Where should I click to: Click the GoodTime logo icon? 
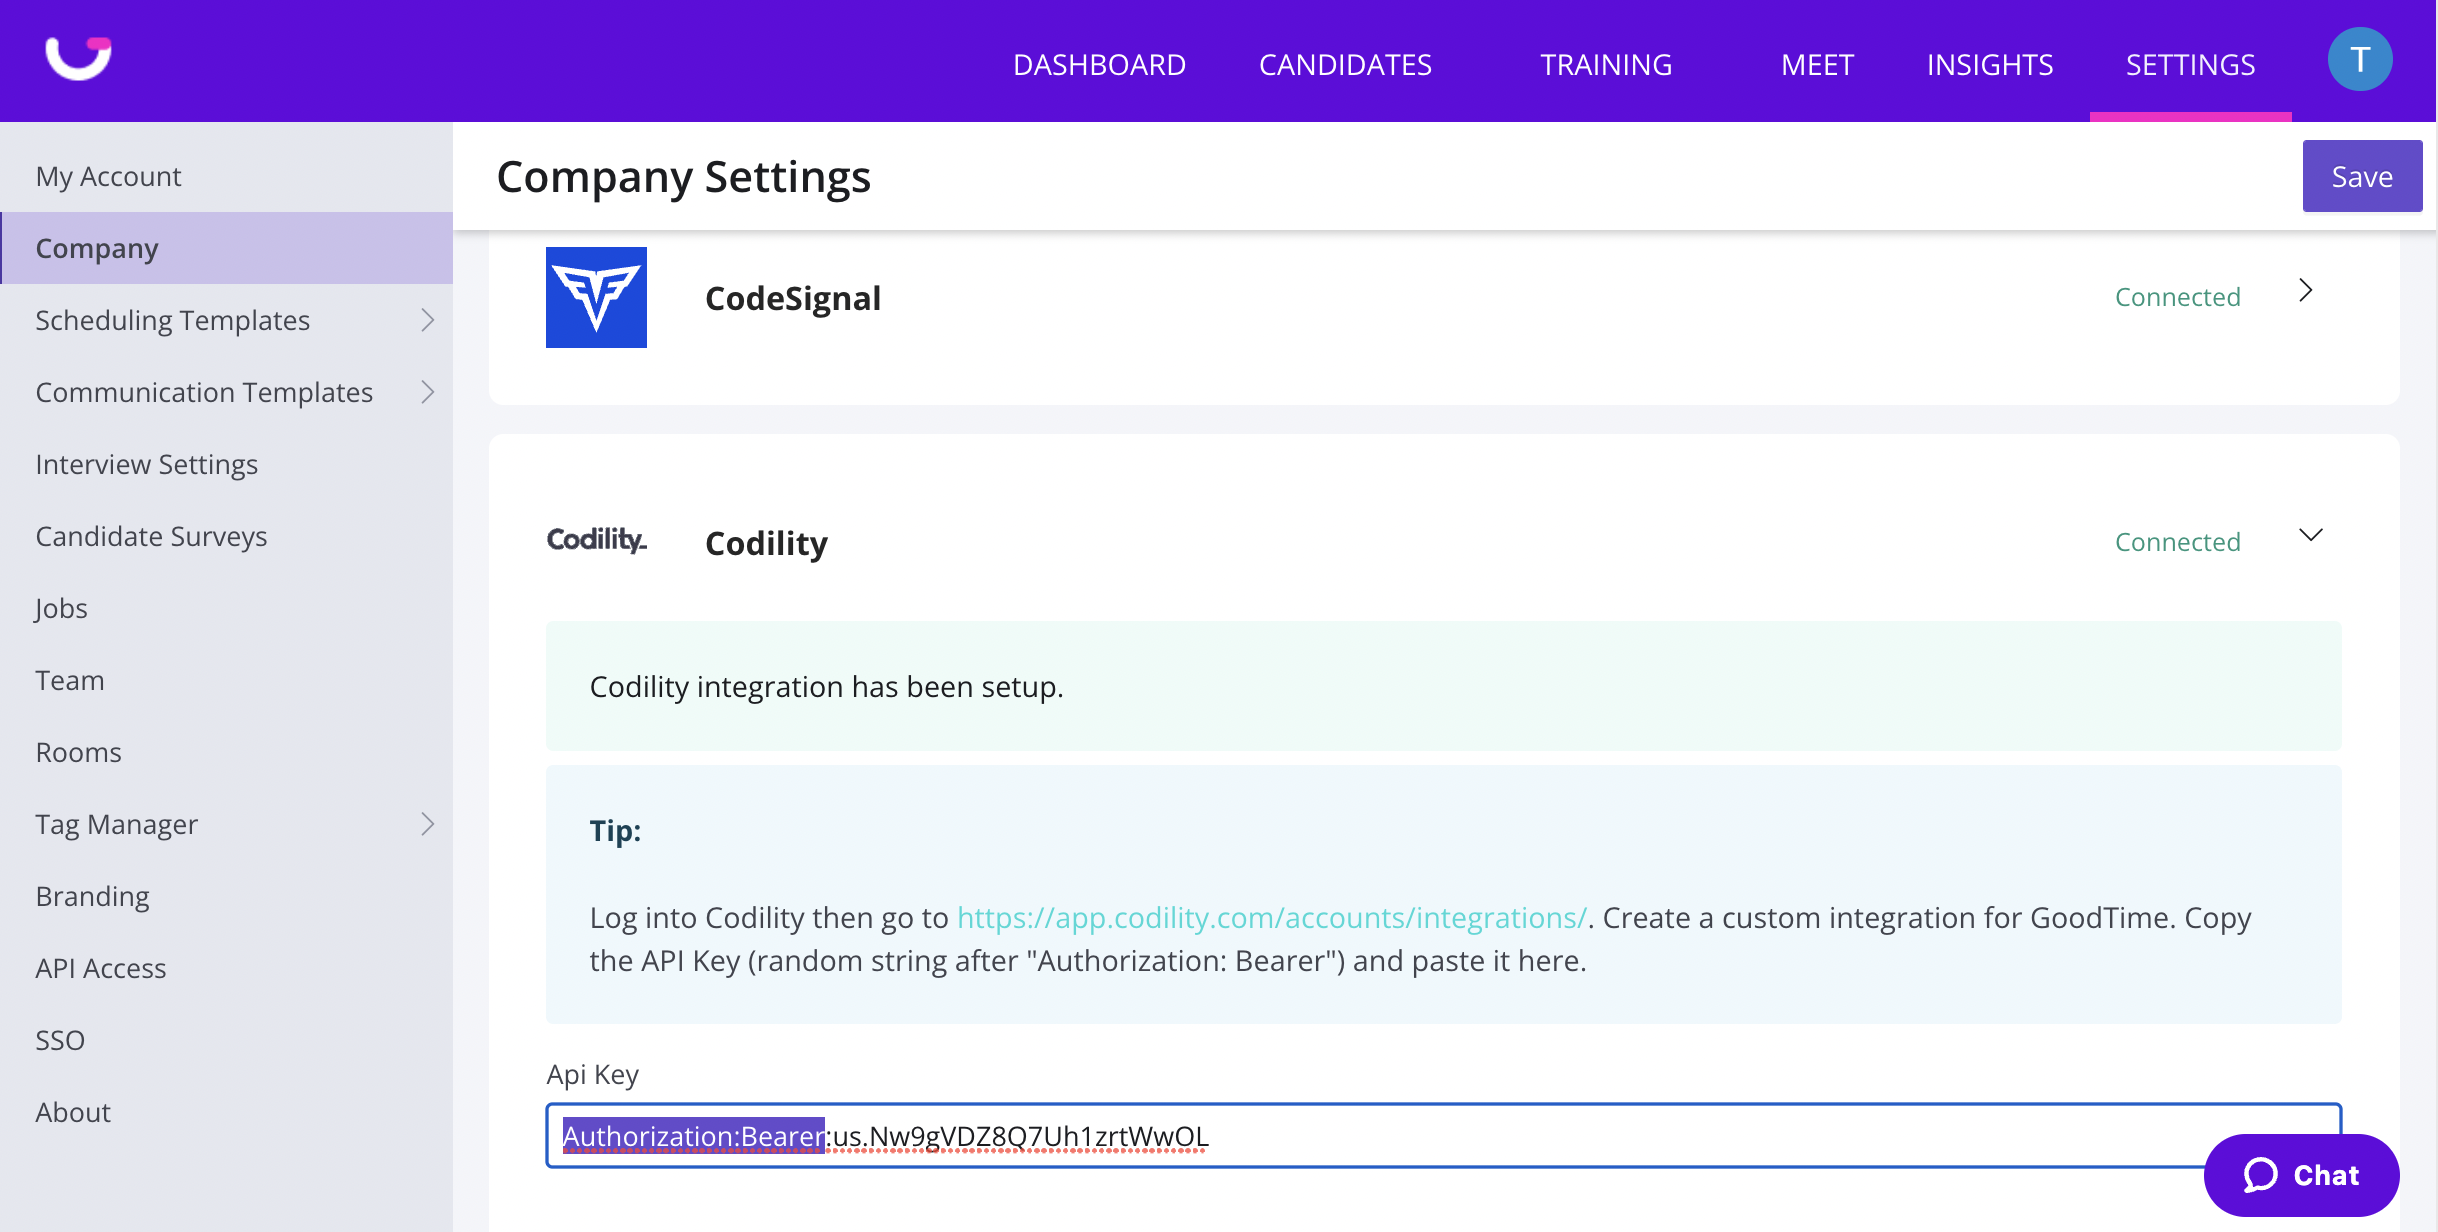(78, 58)
